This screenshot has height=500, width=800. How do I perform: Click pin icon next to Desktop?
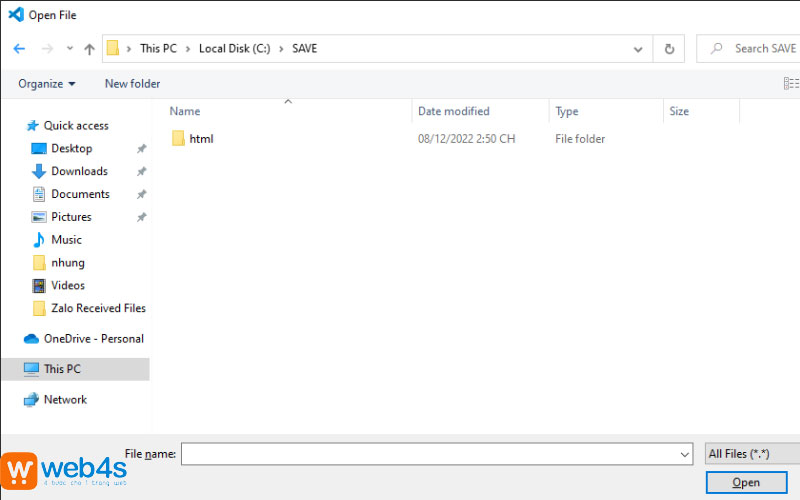141,148
